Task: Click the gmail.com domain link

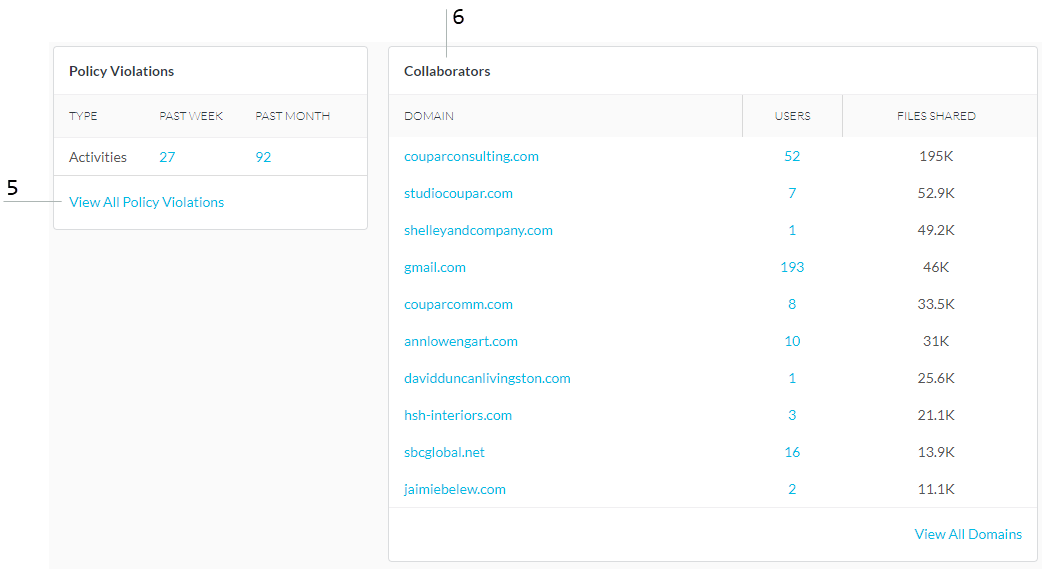Action: tap(435, 267)
